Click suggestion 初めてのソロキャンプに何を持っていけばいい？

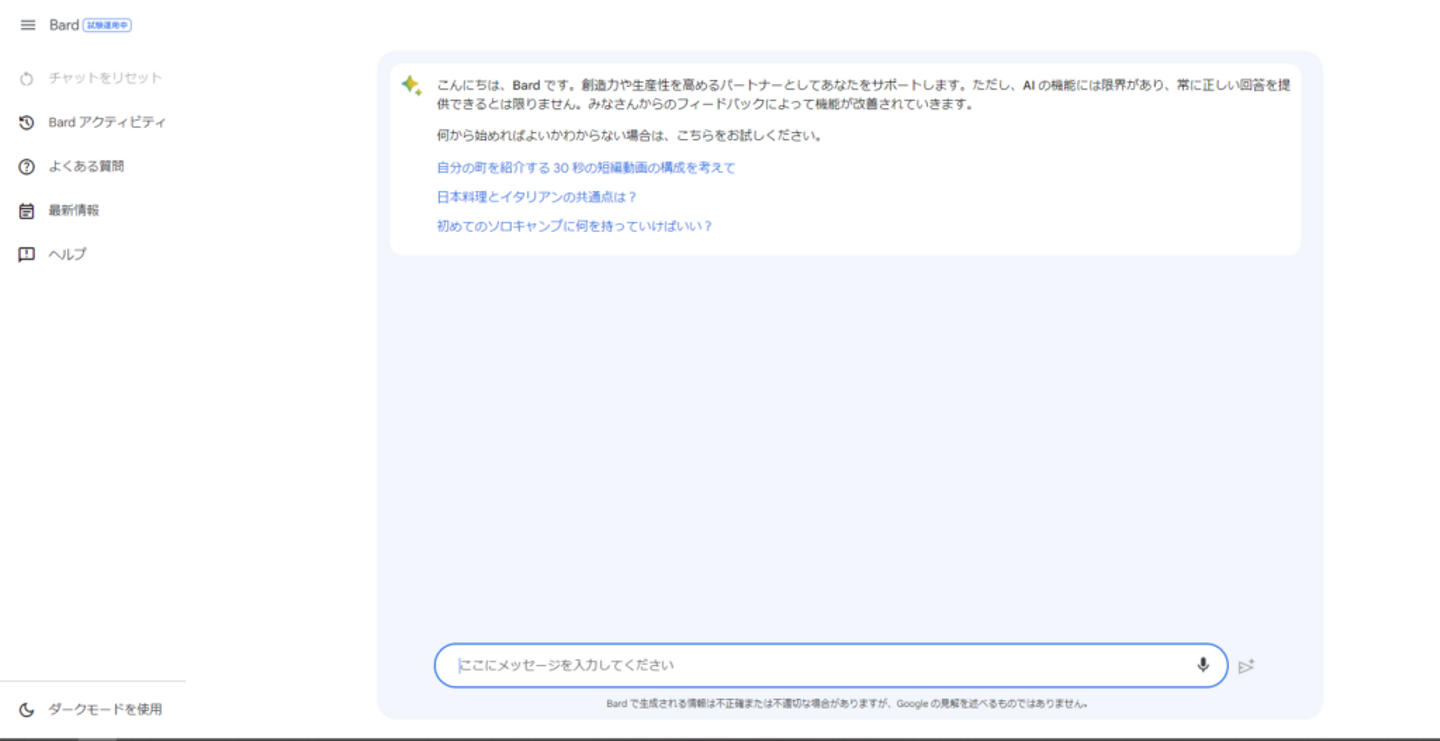(x=575, y=226)
